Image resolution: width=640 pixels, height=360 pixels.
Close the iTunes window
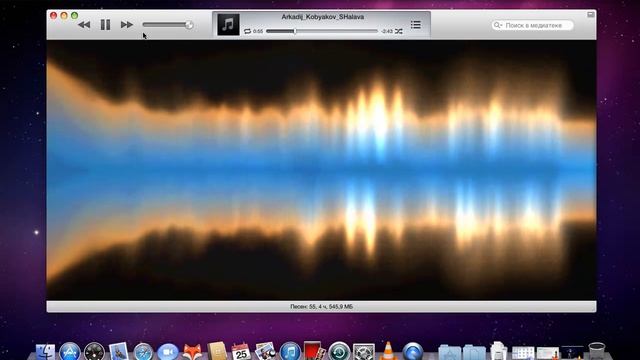pos(53,16)
